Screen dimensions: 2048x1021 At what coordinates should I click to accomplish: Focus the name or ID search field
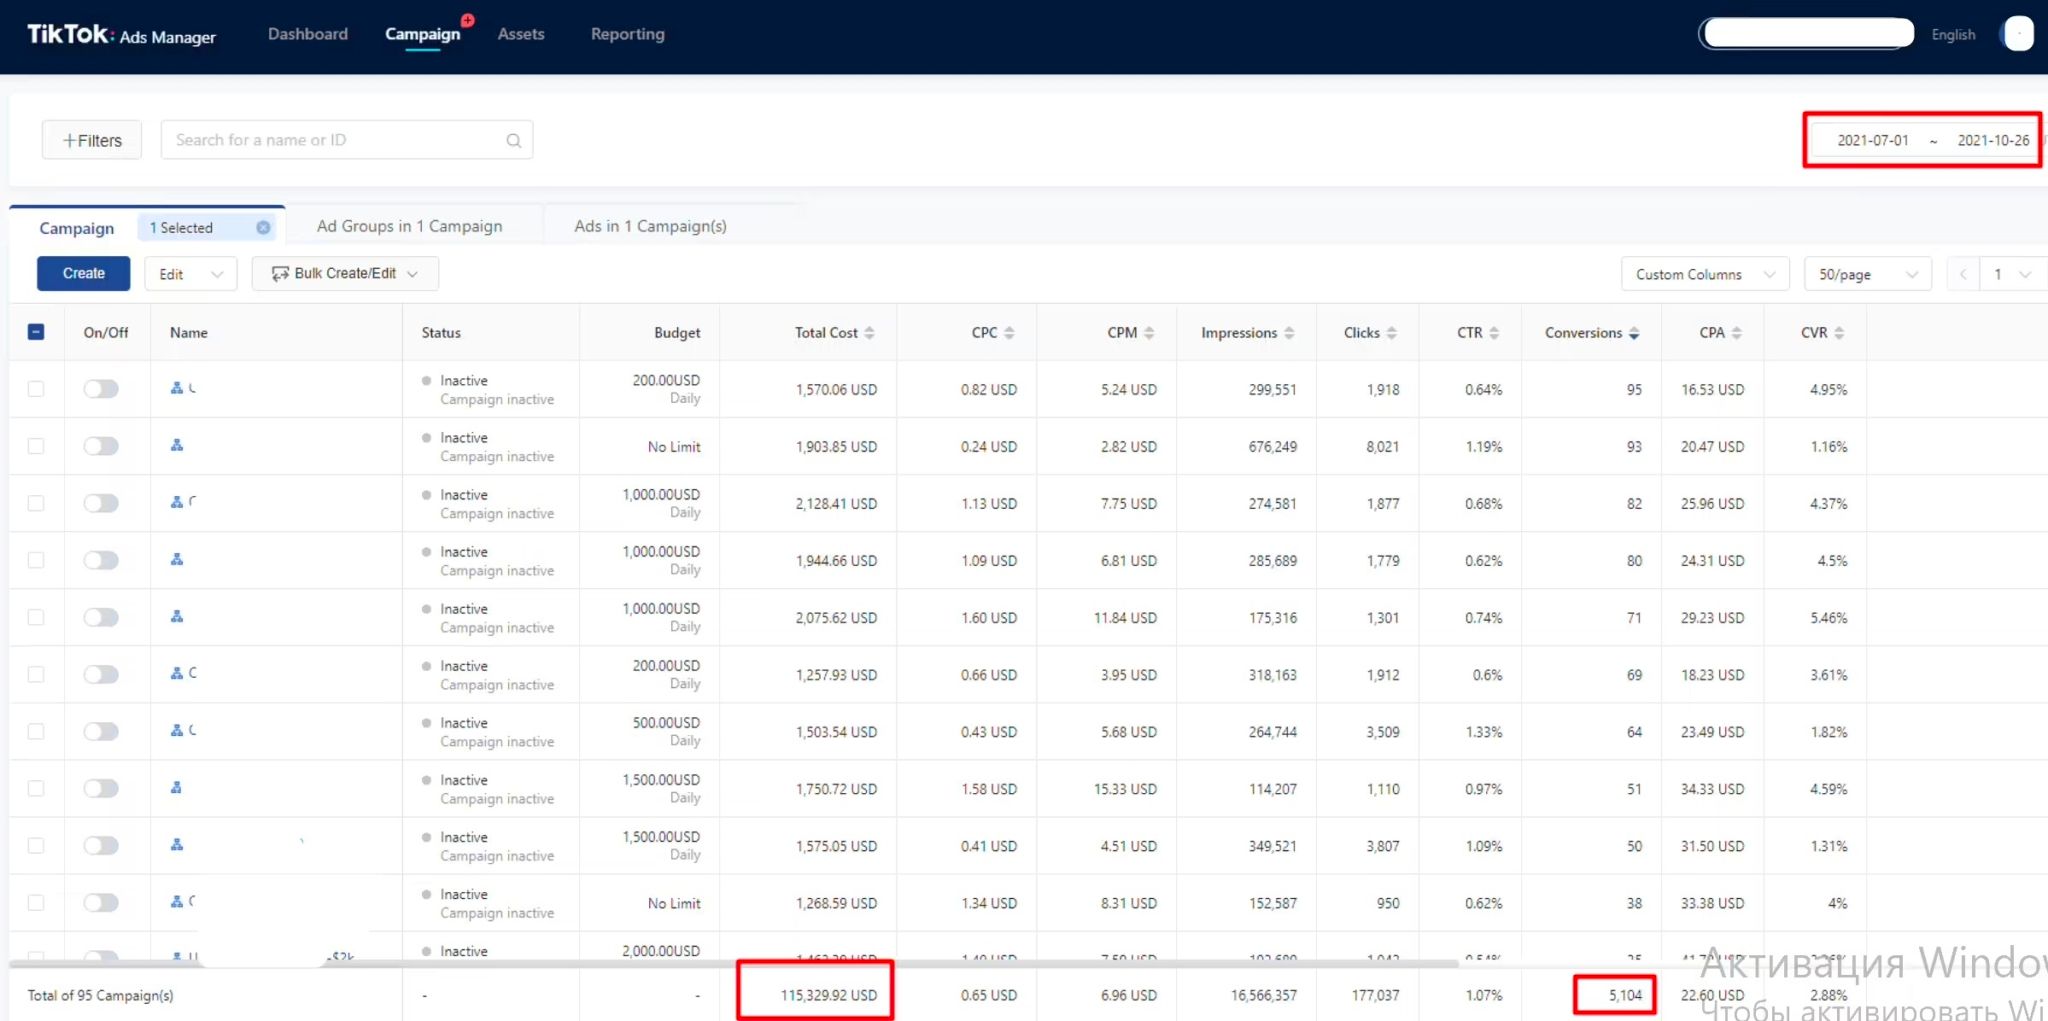click(x=347, y=140)
